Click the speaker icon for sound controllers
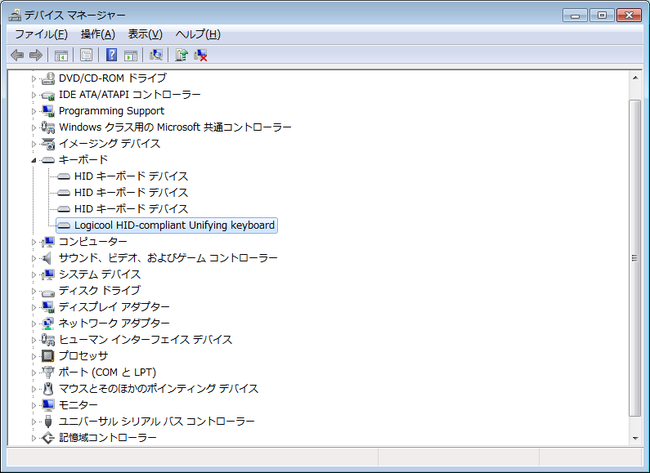Screen dimensions: 650x473 [x=47, y=258]
